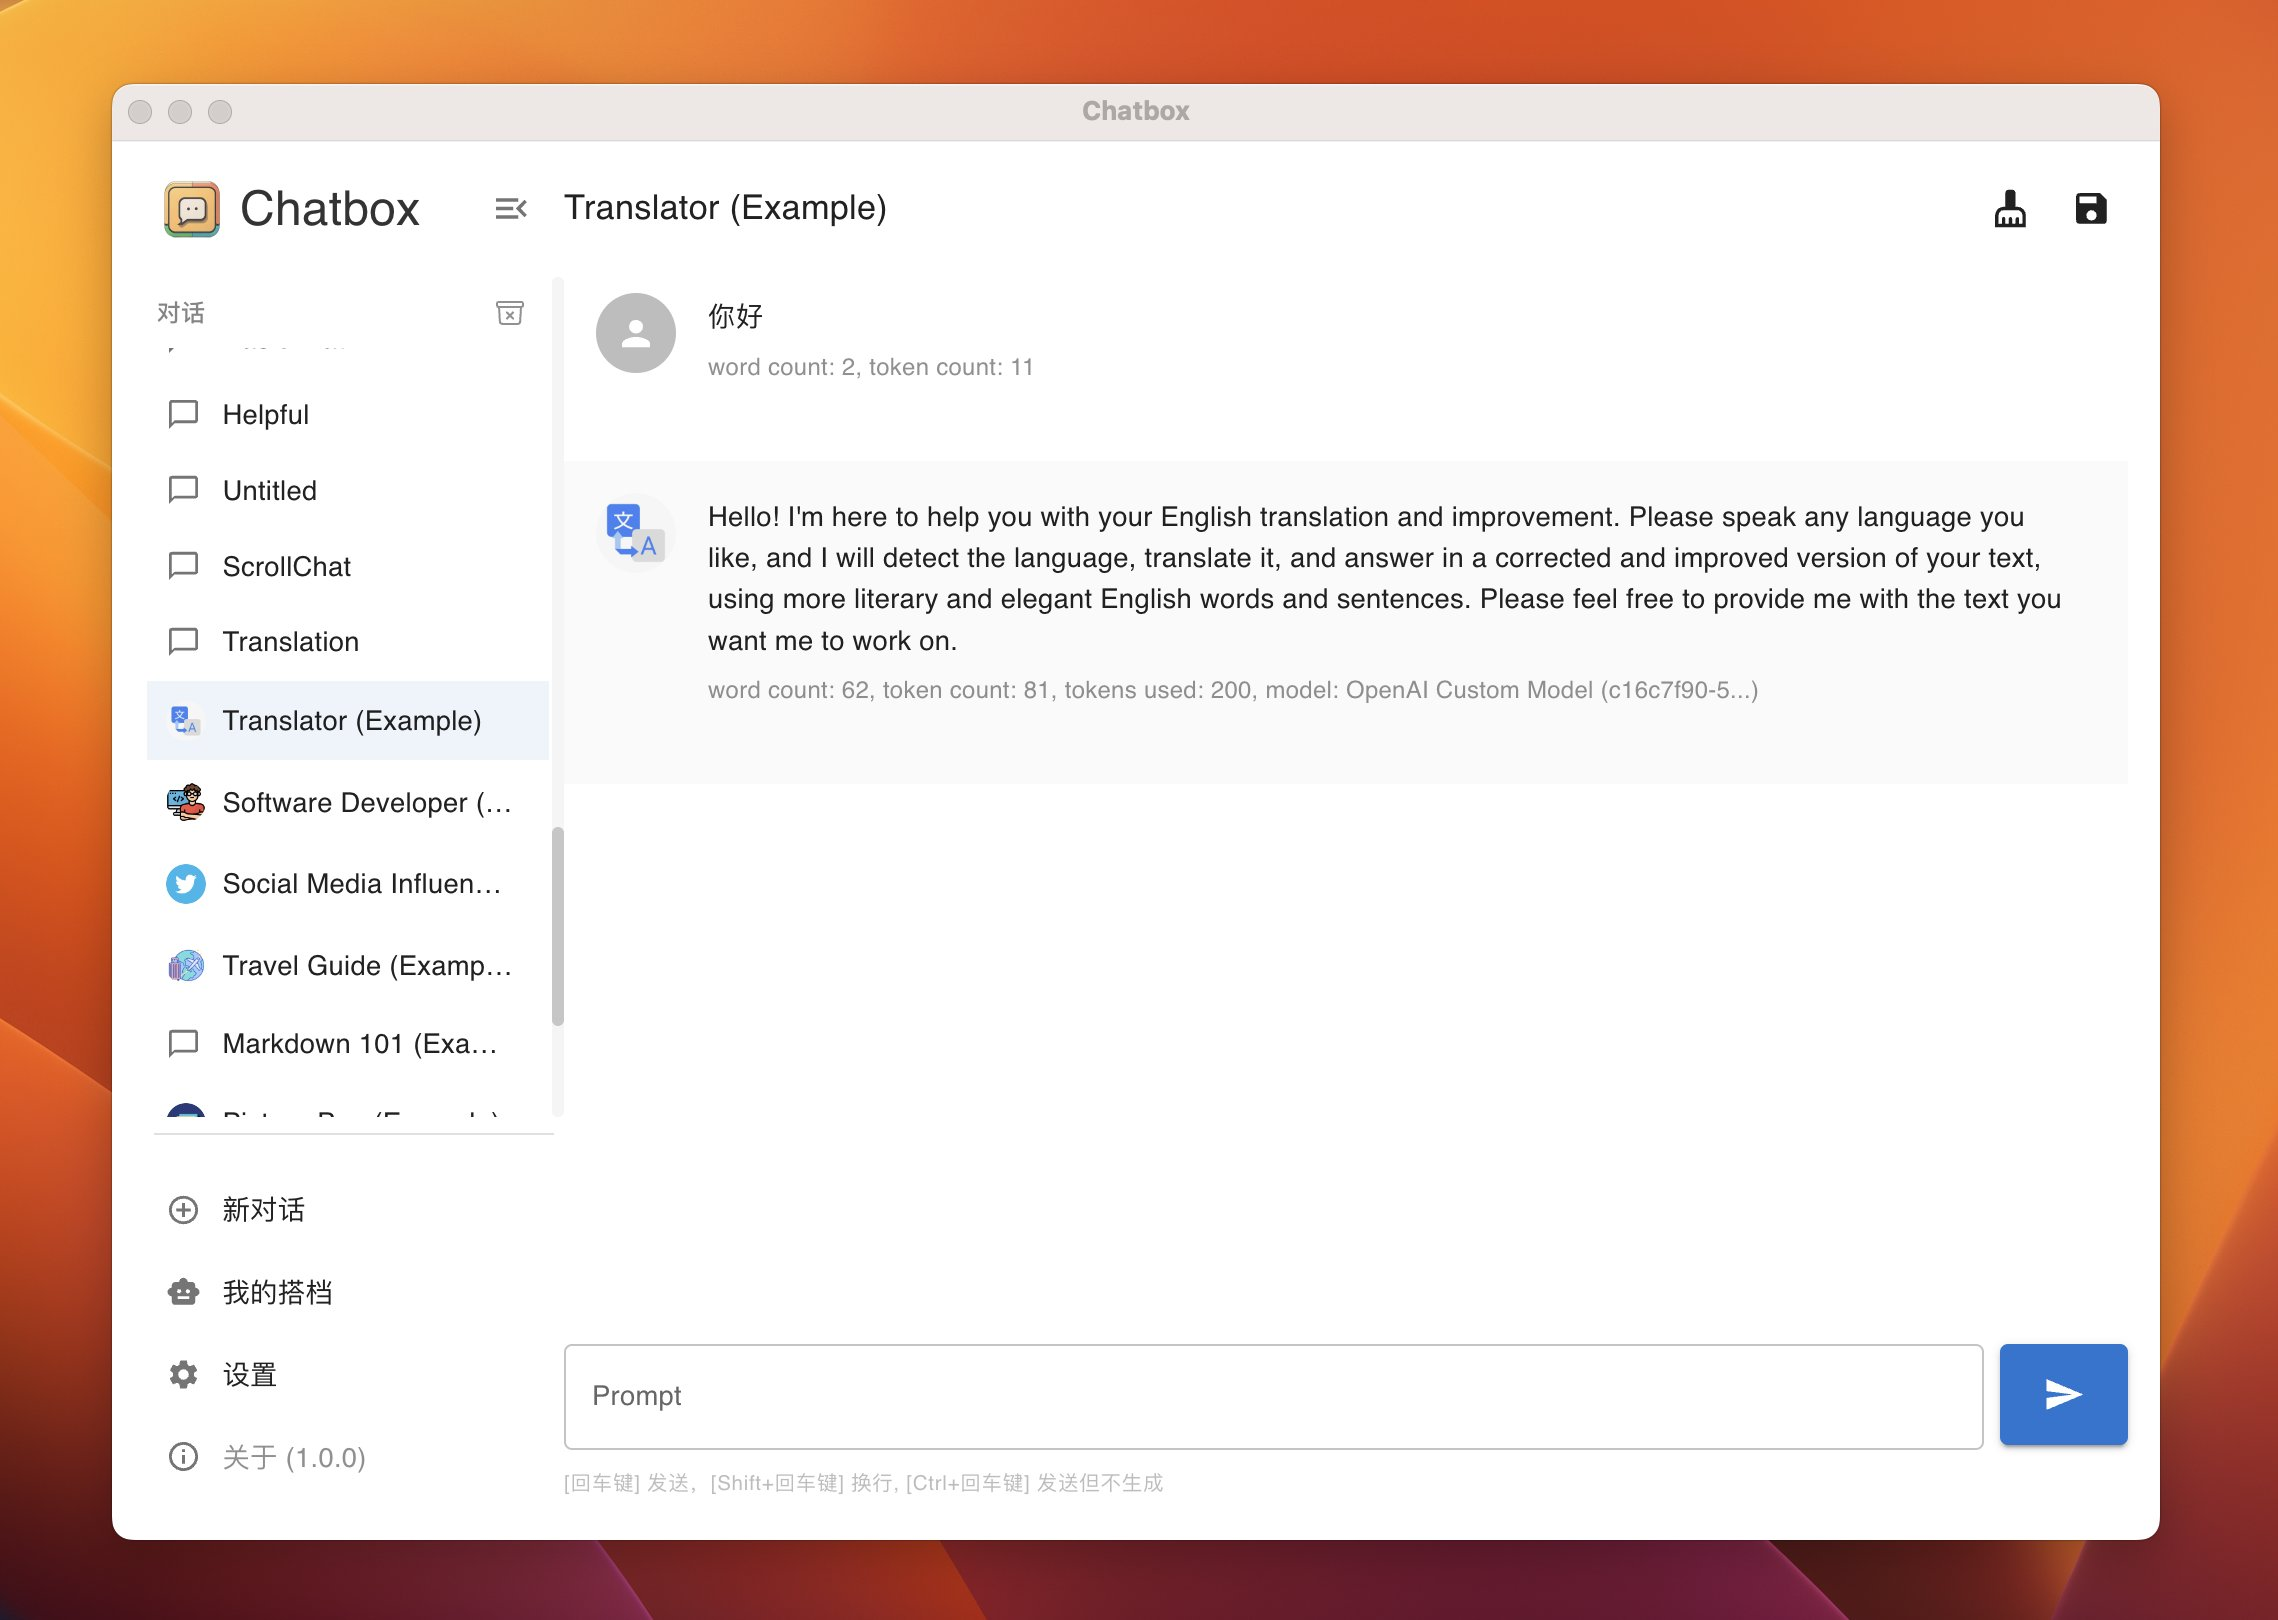This screenshot has width=2278, height=1620.
Task: Click the conversation list scrollbar thumb
Action: (x=558, y=926)
